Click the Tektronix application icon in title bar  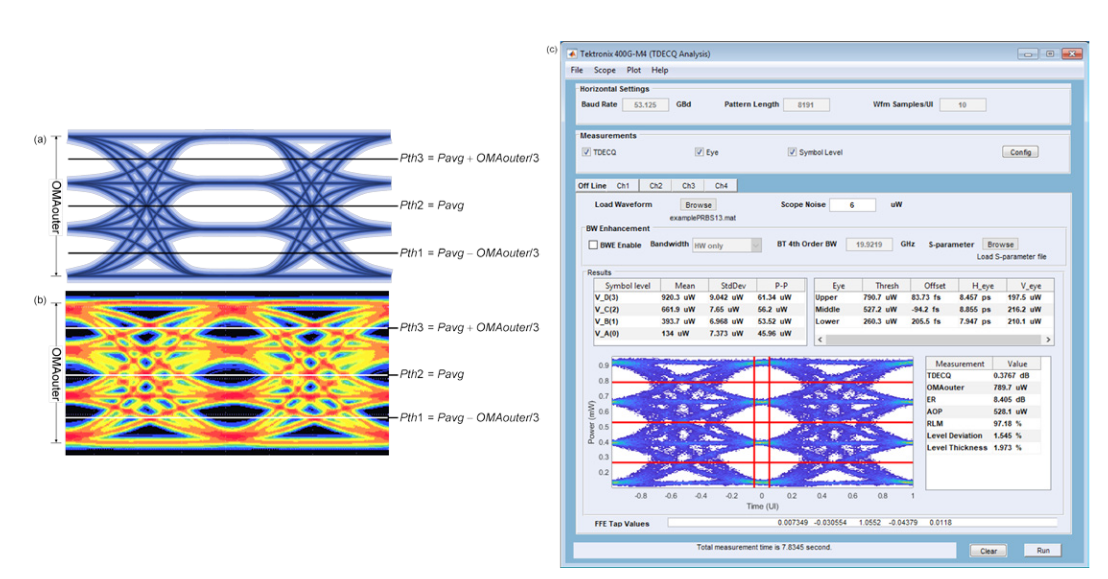[573, 53]
